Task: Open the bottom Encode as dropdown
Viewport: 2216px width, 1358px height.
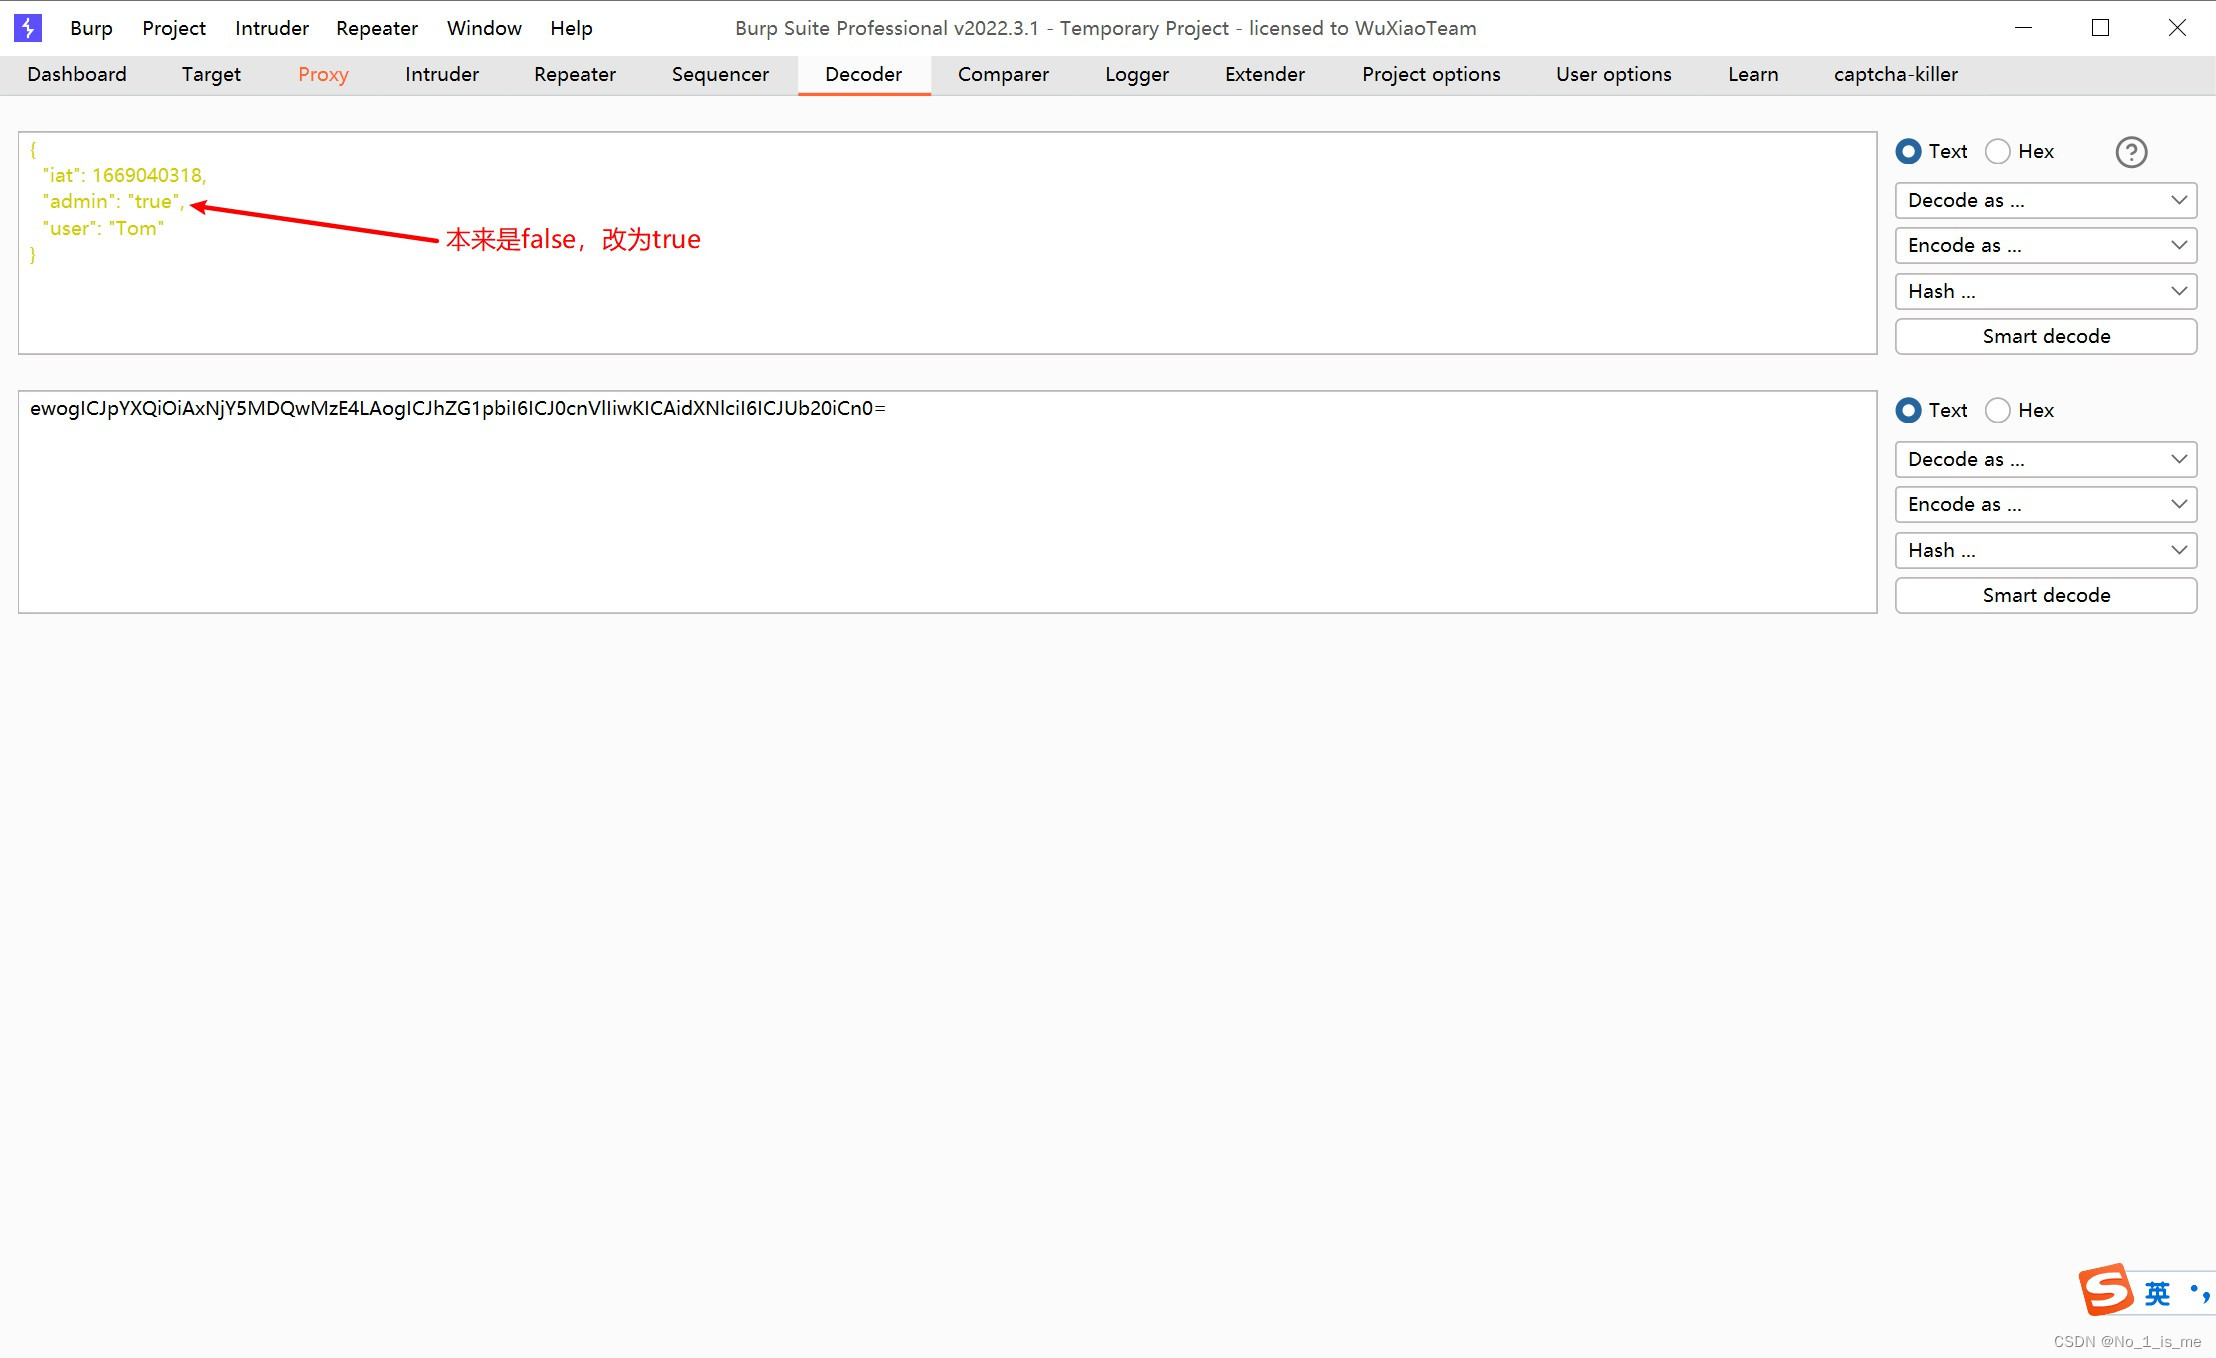Action: pyautogui.click(x=2044, y=504)
